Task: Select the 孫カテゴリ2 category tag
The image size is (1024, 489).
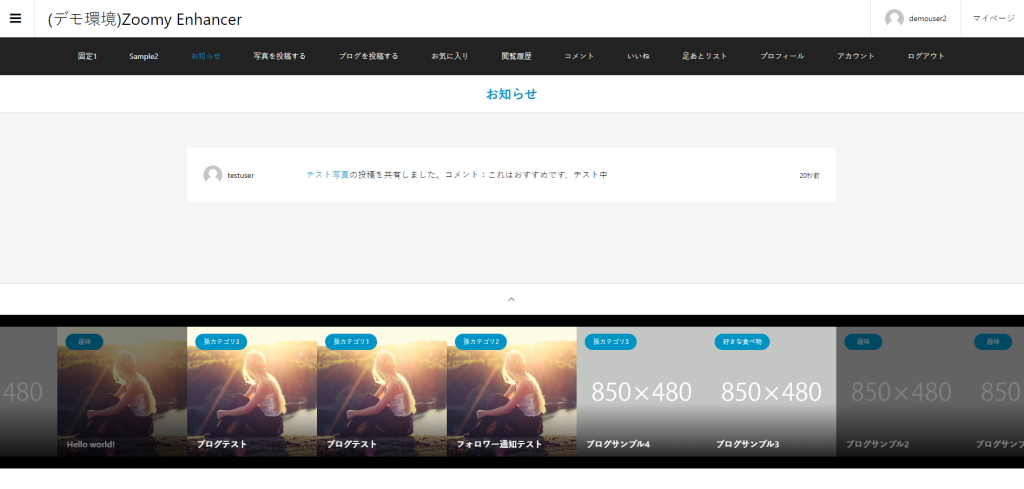Action: point(480,342)
